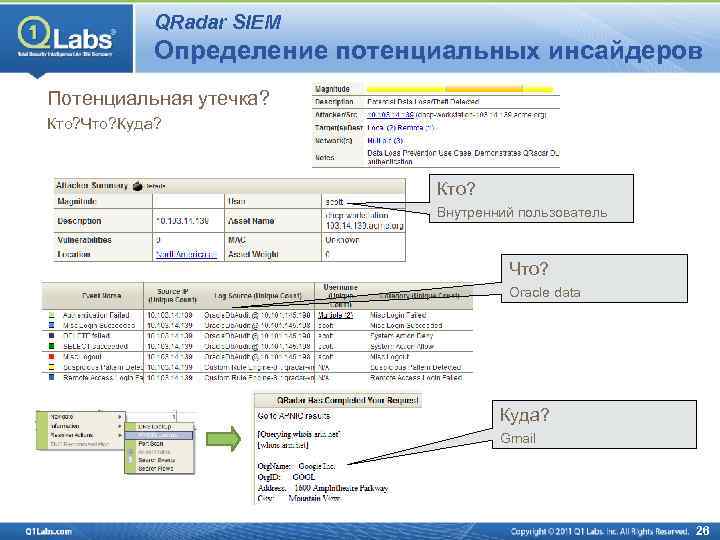Click the '1600 Amphitheatre Parkway' address line
720x540 pixels.
pos(341,488)
